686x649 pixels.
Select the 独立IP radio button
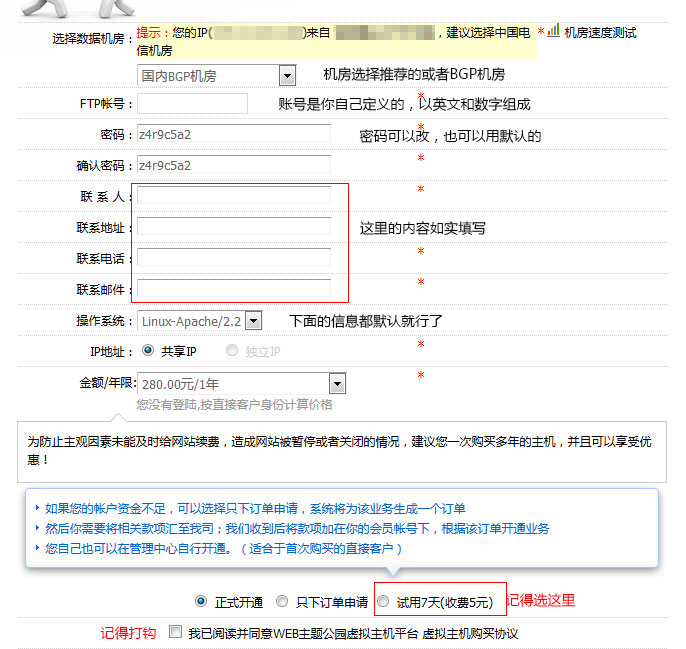(x=232, y=351)
